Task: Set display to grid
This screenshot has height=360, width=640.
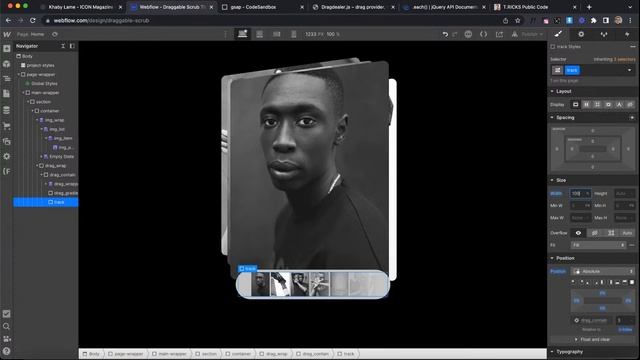Action: 598,104
